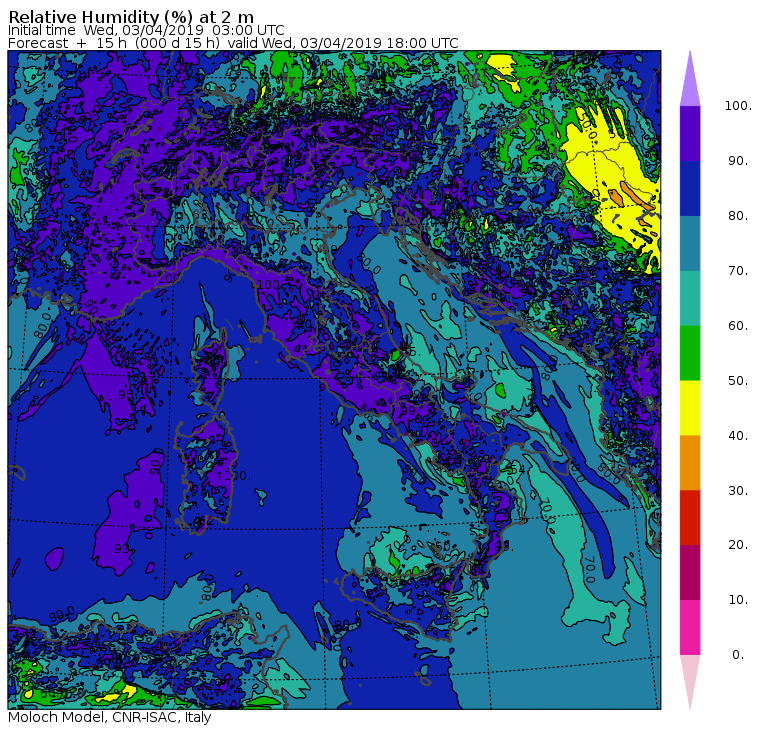Click the 0-10 pink legend swatch
This screenshot has width=760, height=731.
coord(690,627)
